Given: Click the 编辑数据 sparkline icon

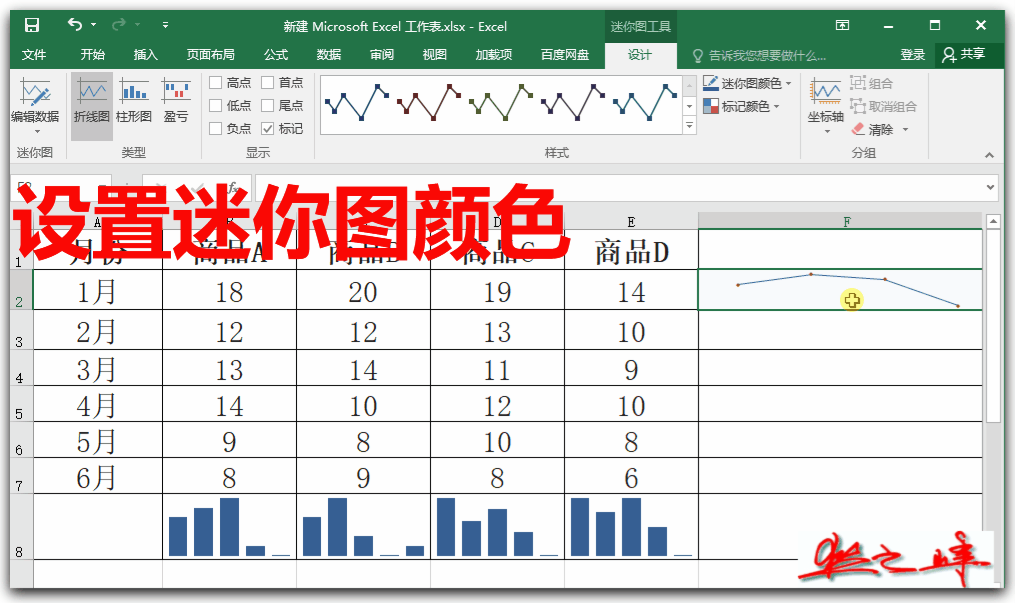Looking at the screenshot, I should tap(35, 92).
